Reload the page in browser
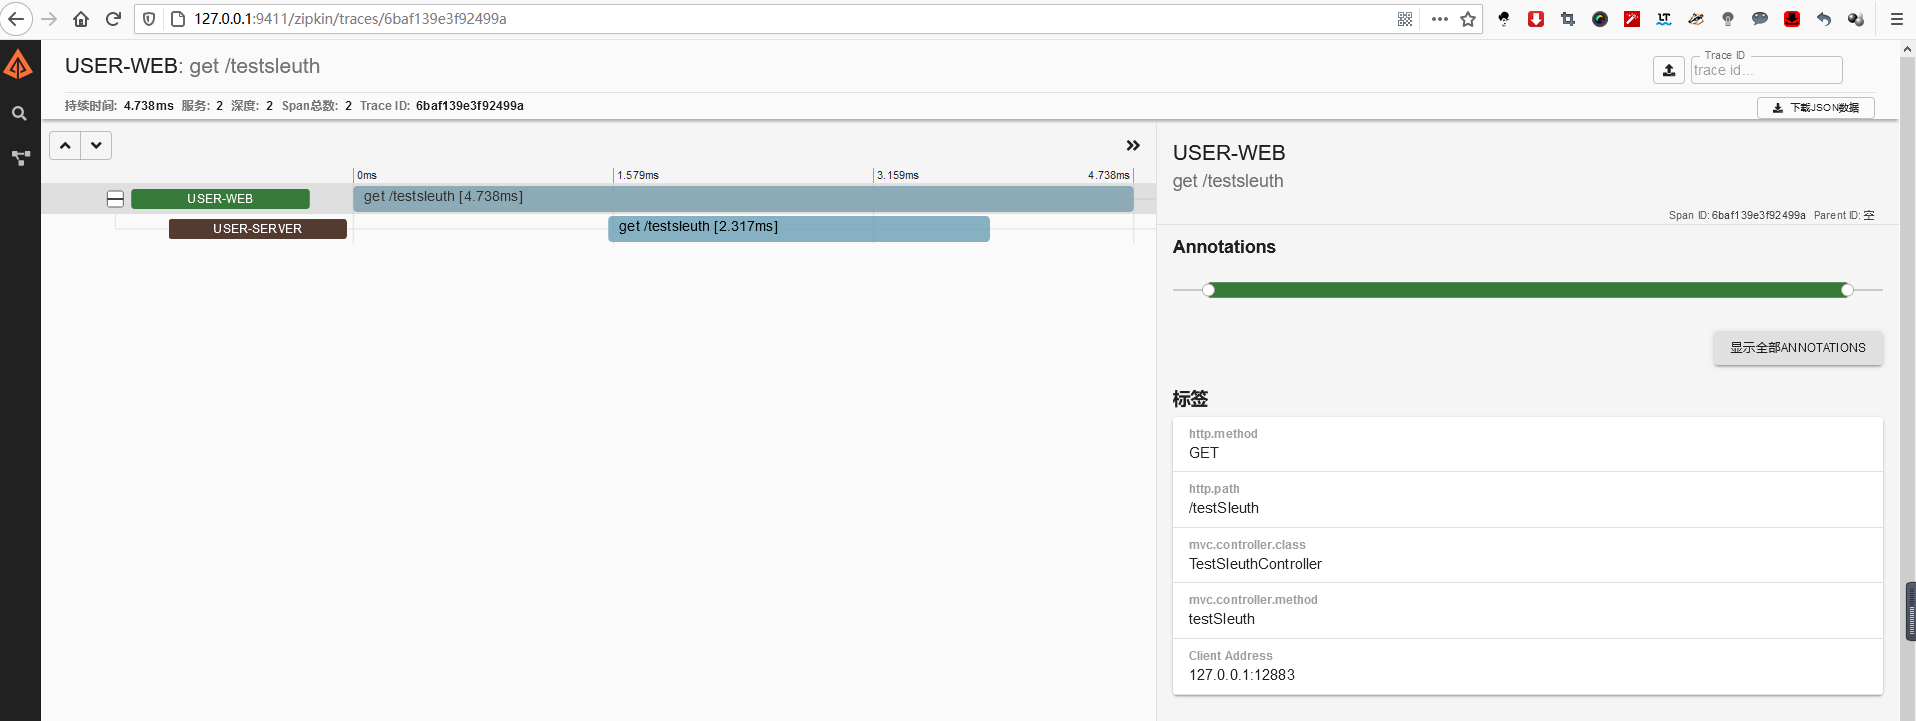This screenshot has height=721, width=1916. (x=113, y=19)
